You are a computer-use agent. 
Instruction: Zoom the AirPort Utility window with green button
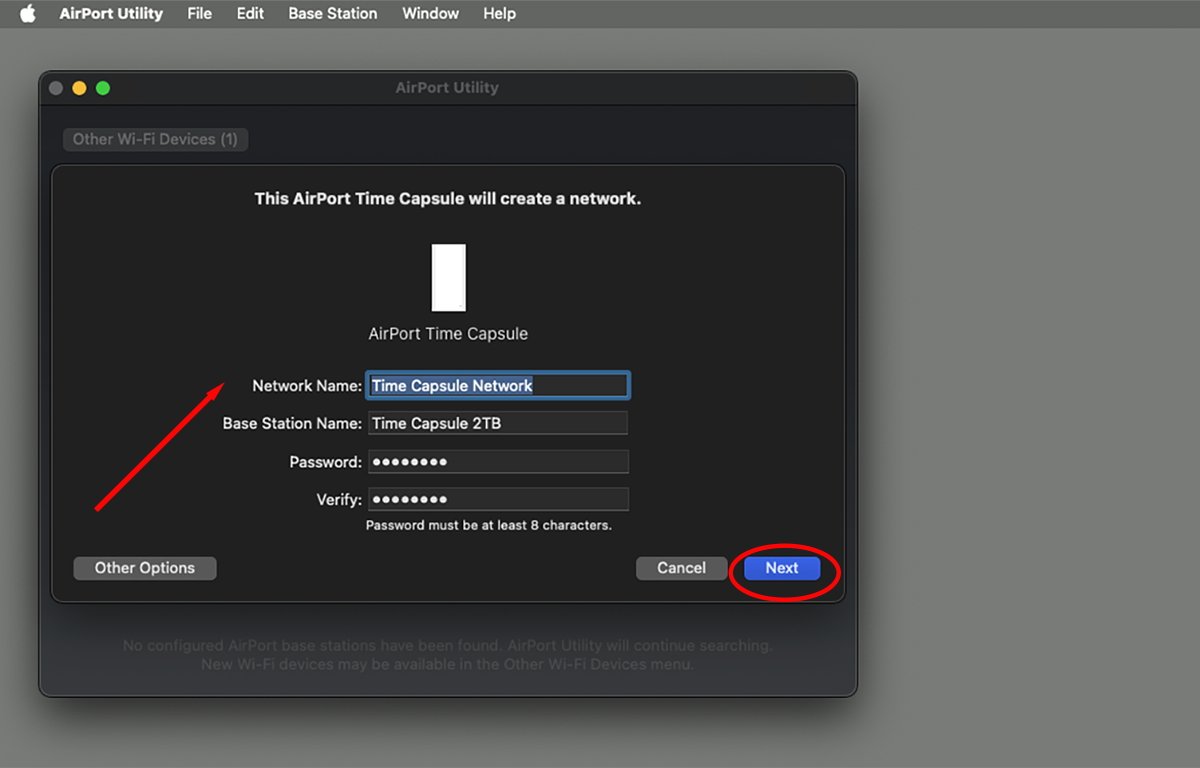click(102, 88)
